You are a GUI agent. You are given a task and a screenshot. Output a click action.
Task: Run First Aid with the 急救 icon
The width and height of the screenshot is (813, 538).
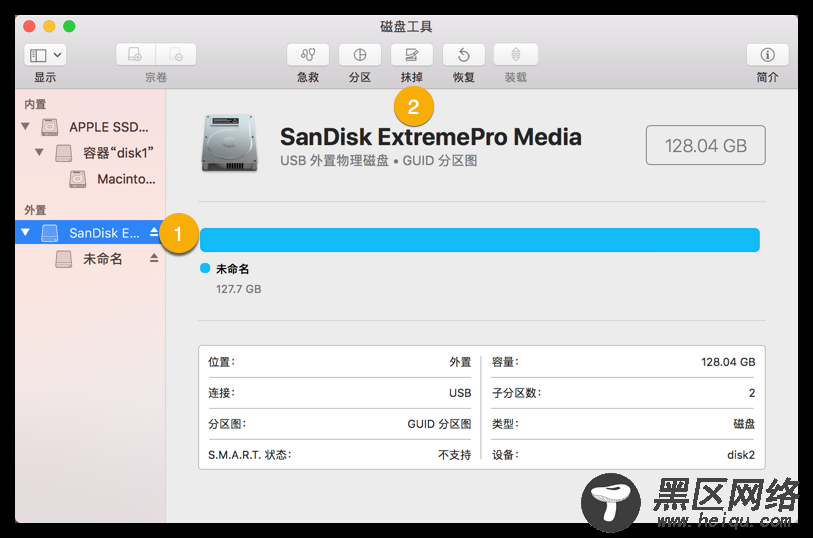[x=308, y=54]
